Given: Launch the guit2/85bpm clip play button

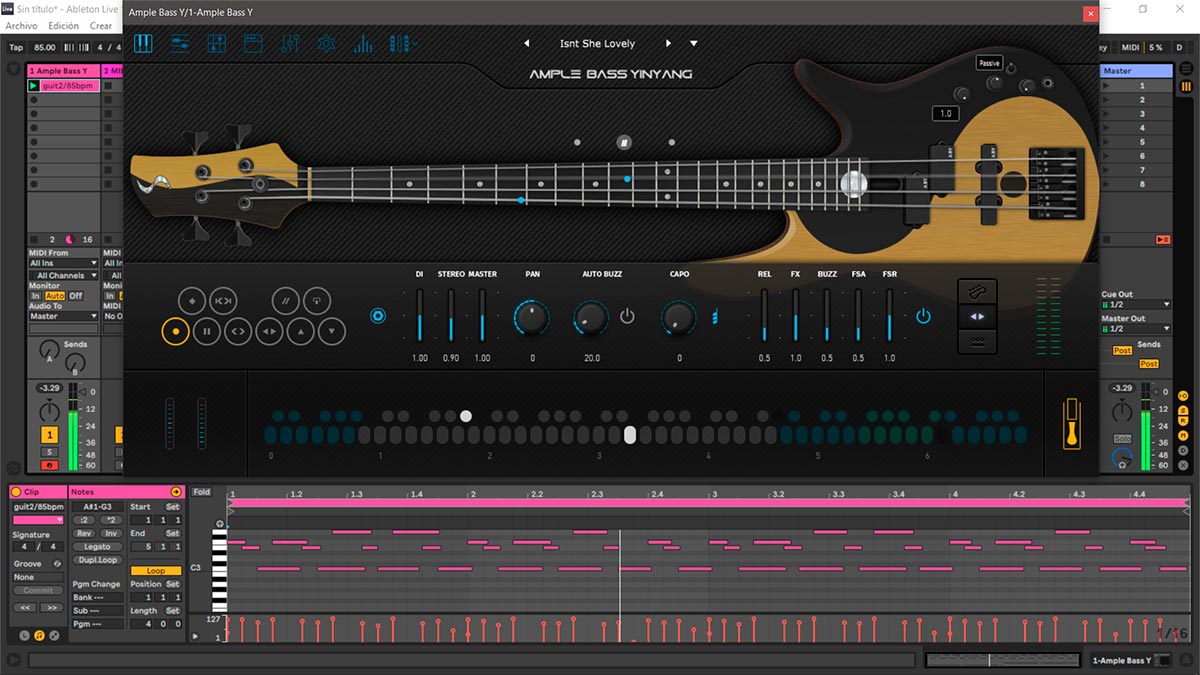Looking at the screenshot, I should [x=34, y=86].
